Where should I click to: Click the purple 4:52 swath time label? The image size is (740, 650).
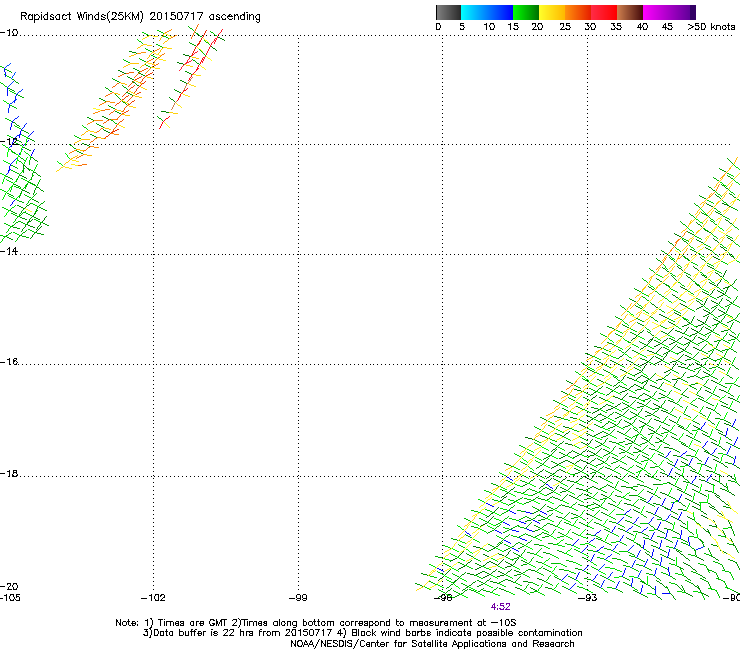pyautogui.click(x=500, y=607)
